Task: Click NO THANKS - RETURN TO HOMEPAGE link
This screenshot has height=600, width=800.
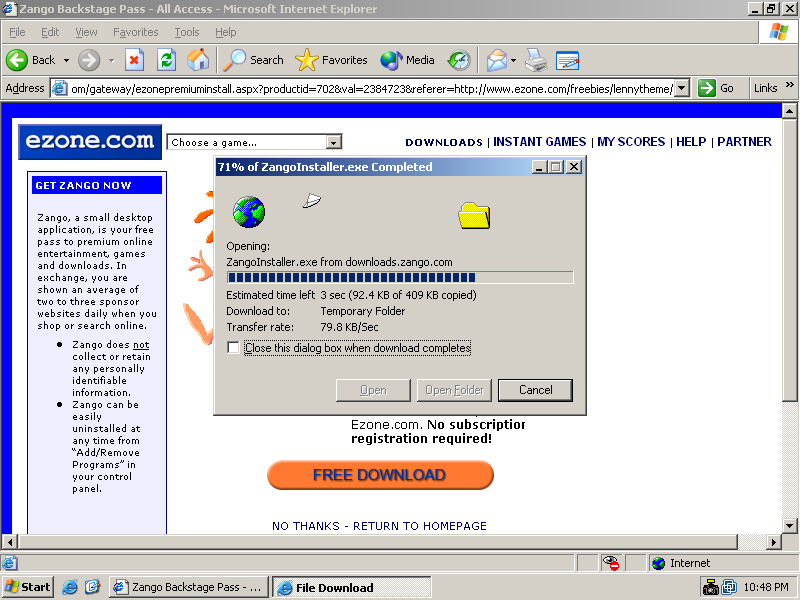Action: tap(379, 526)
